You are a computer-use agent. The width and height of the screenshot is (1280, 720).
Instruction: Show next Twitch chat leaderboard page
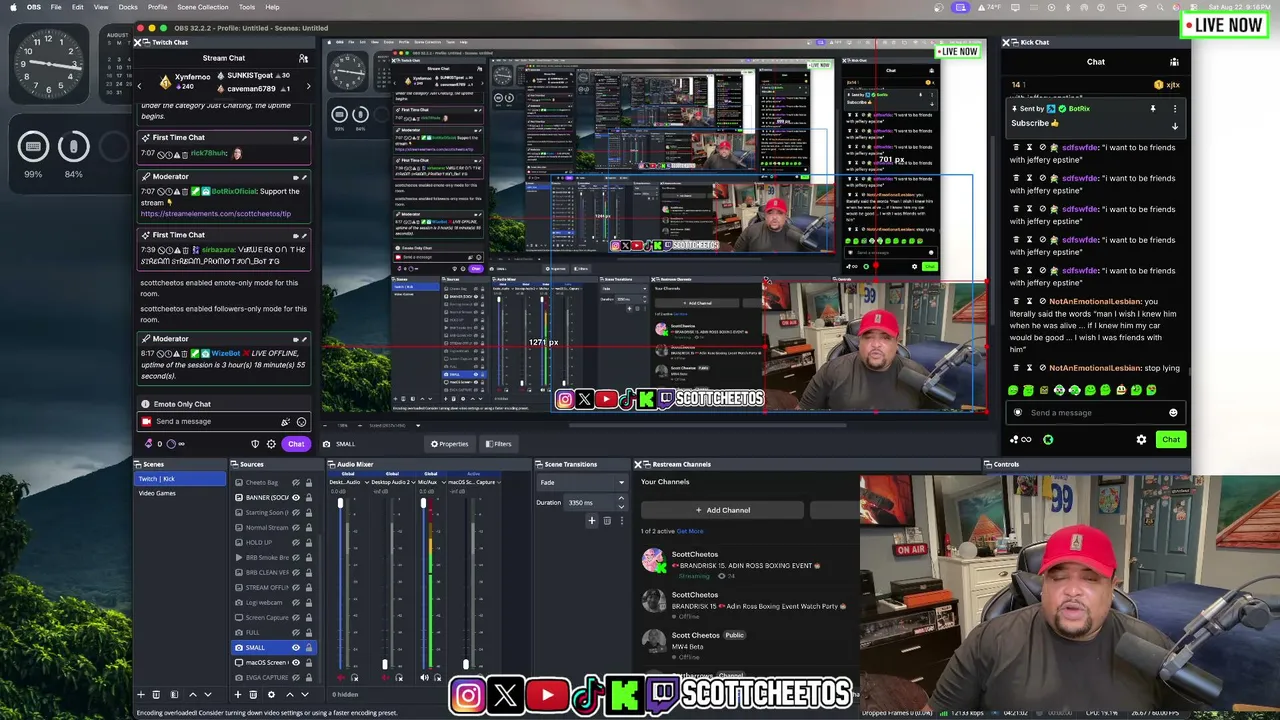pyautogui.click(x=308, y=85)
